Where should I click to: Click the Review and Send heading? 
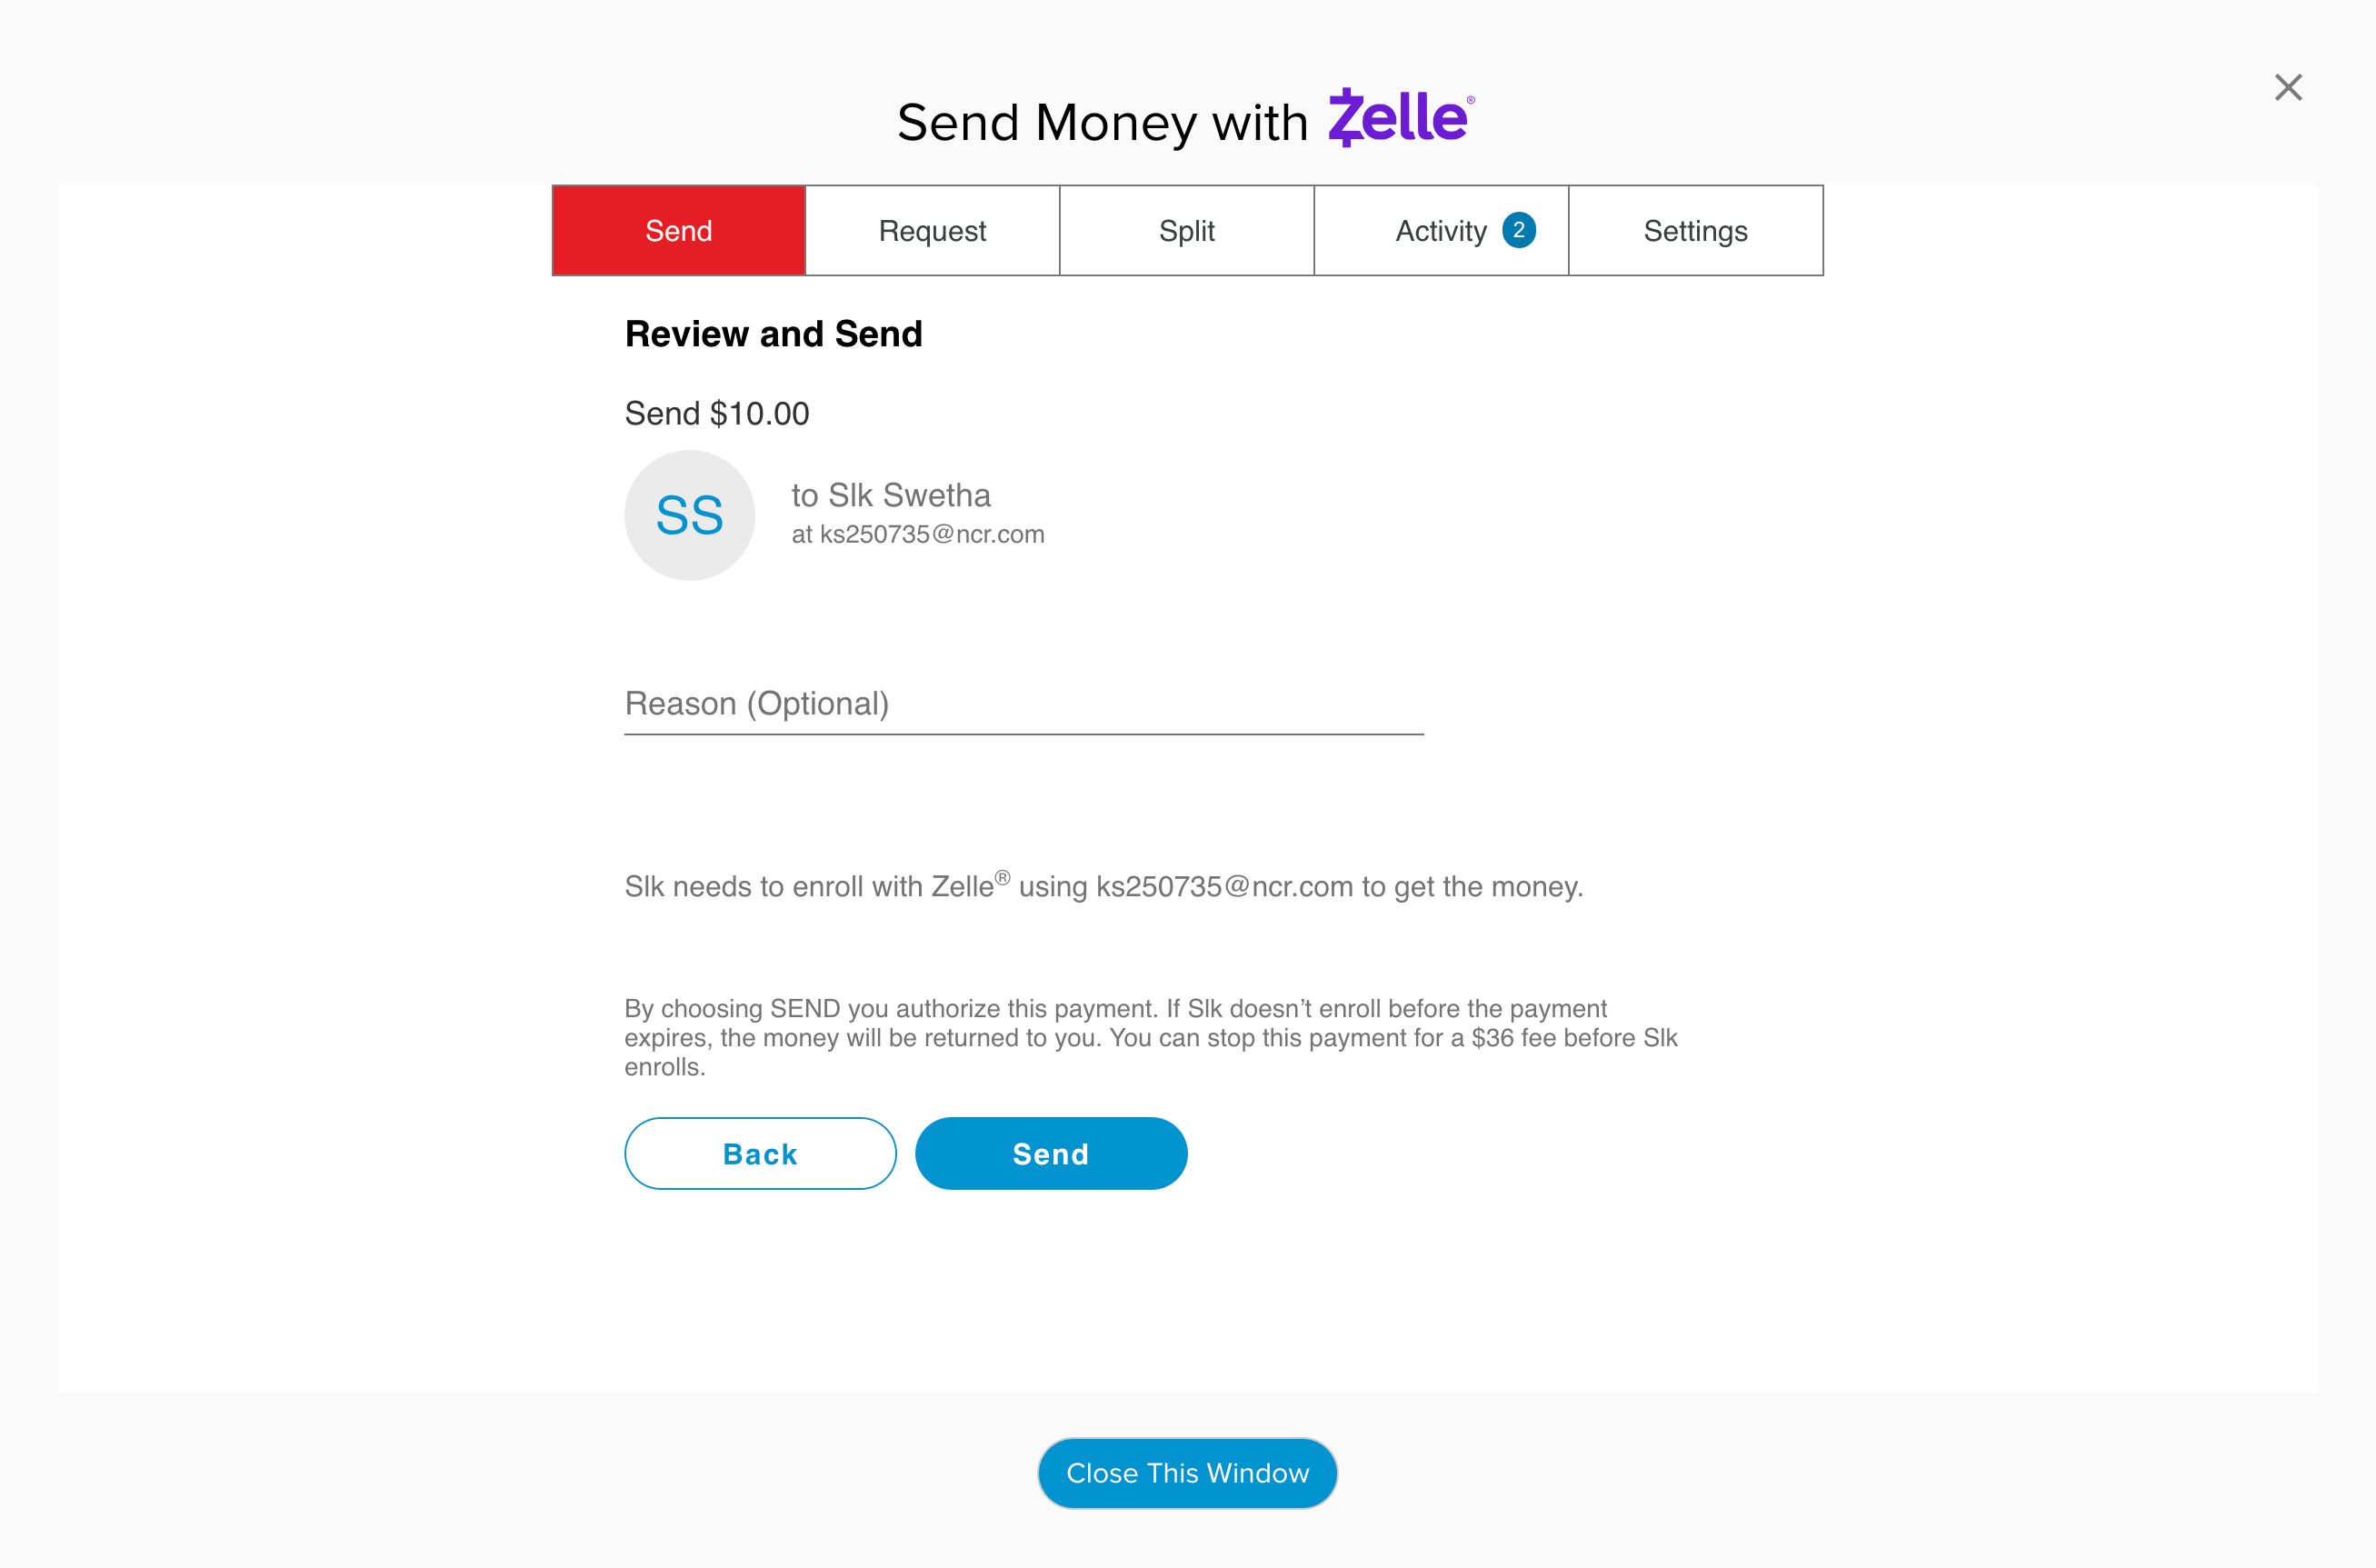click(773, 334)
